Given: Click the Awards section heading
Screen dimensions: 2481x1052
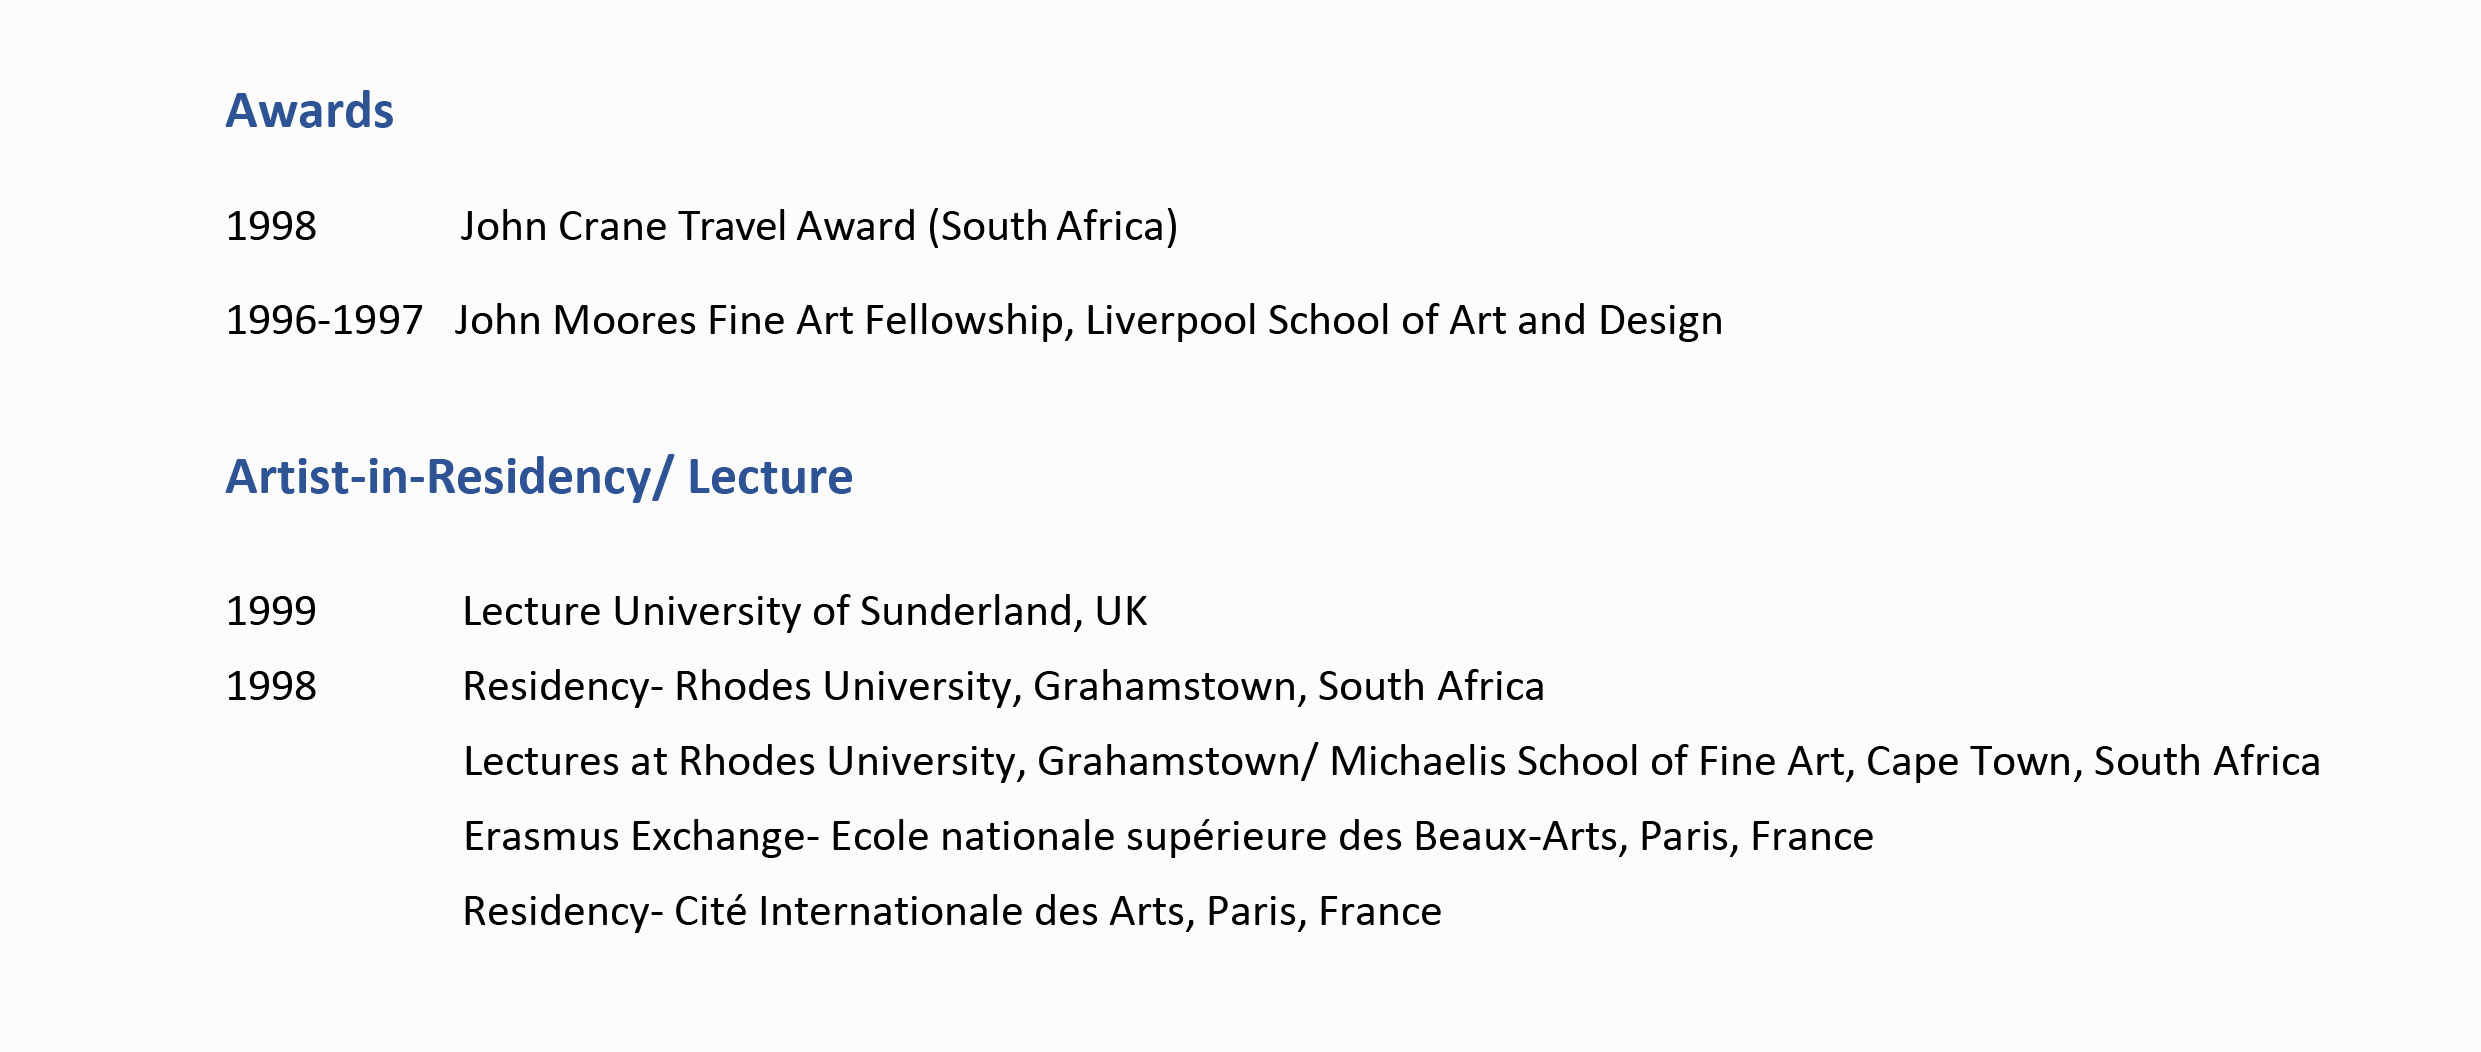Looking at the screenshot, I should tap(309, 111).
